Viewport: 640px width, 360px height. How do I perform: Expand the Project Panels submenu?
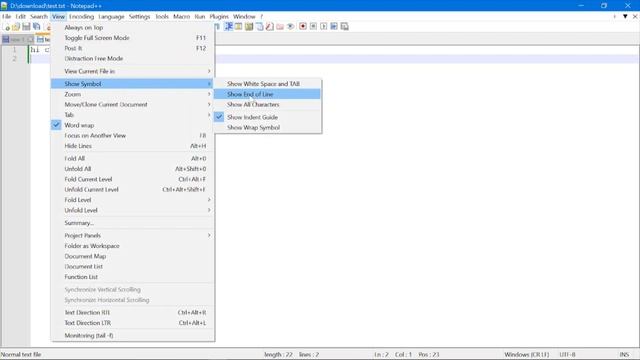tap(133, 236)
